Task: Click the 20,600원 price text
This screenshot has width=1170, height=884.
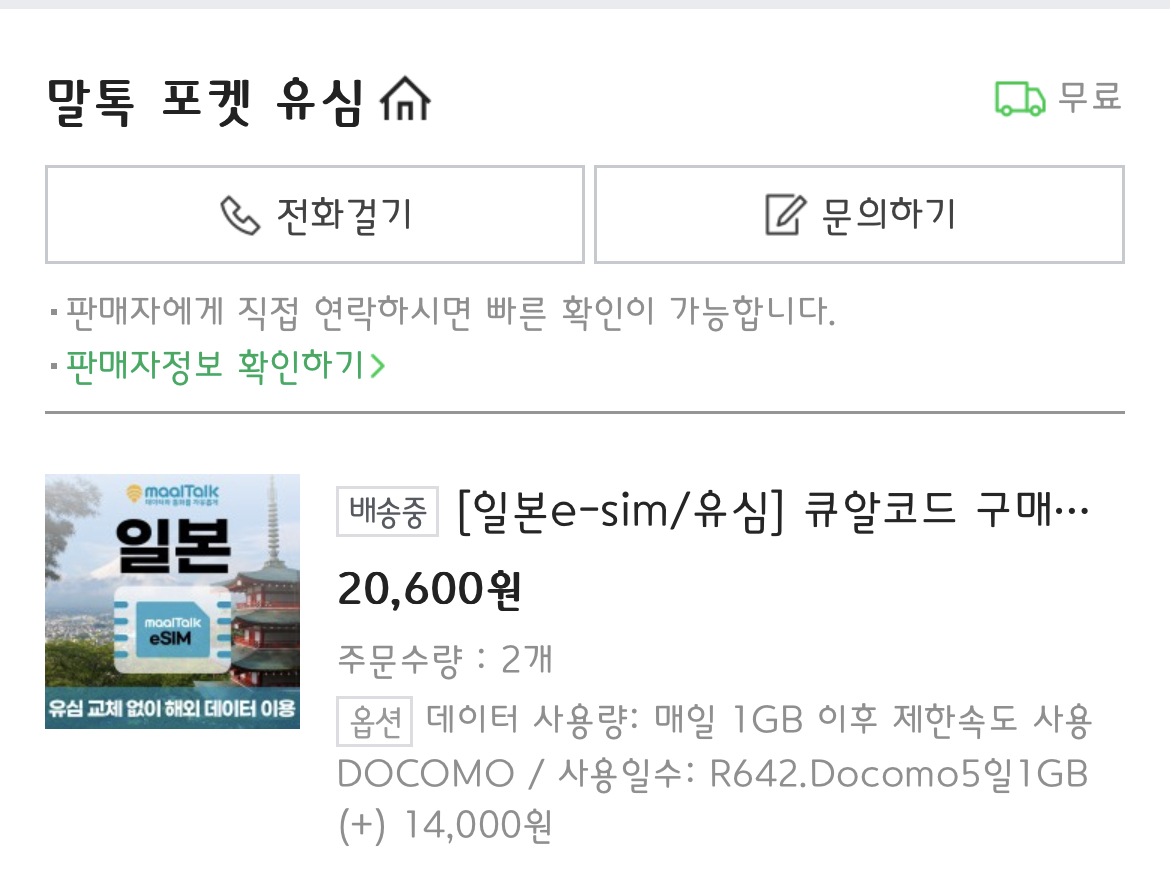Action: [429, 589]
